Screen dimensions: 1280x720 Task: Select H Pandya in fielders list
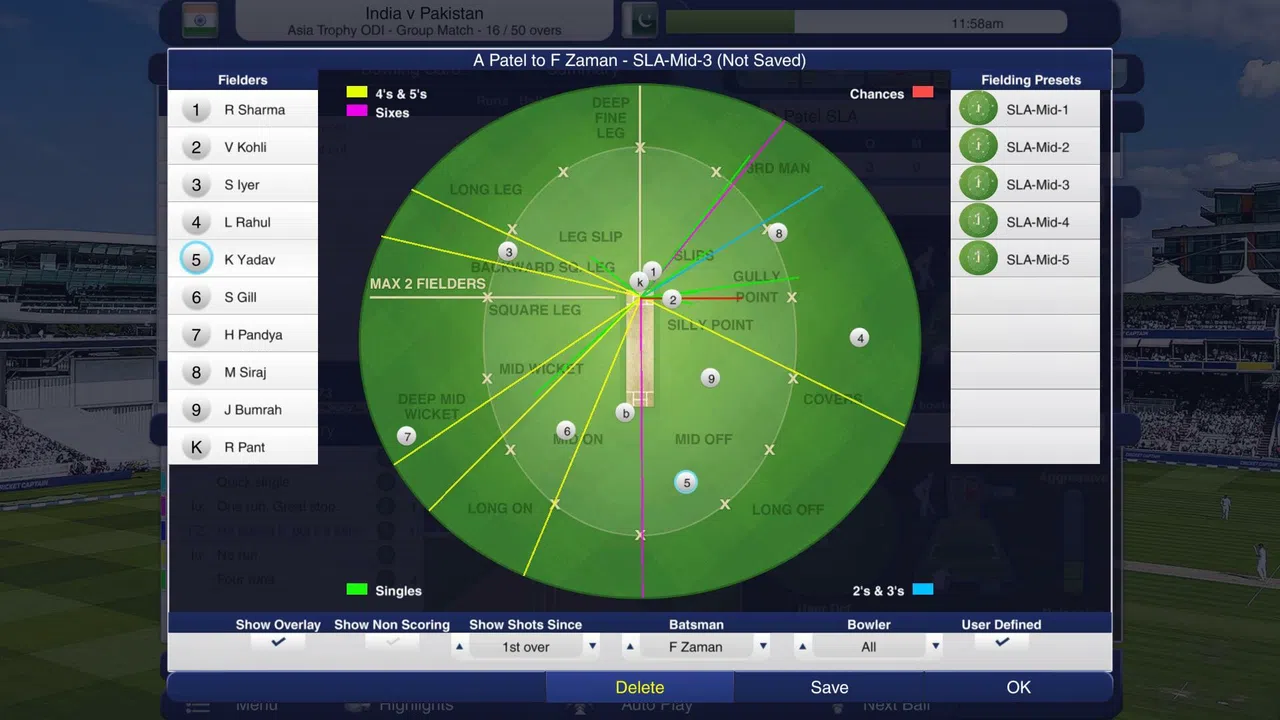(243, 335)
